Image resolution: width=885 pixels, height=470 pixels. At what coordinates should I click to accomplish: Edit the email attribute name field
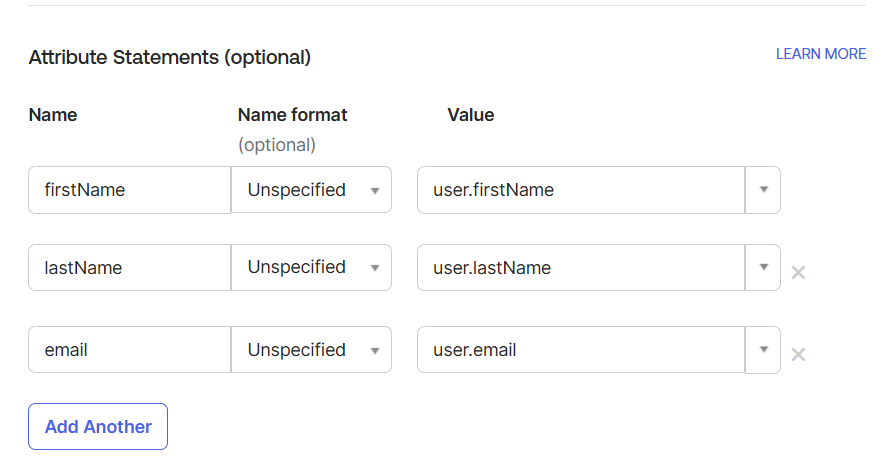click(x=130, y=350)
